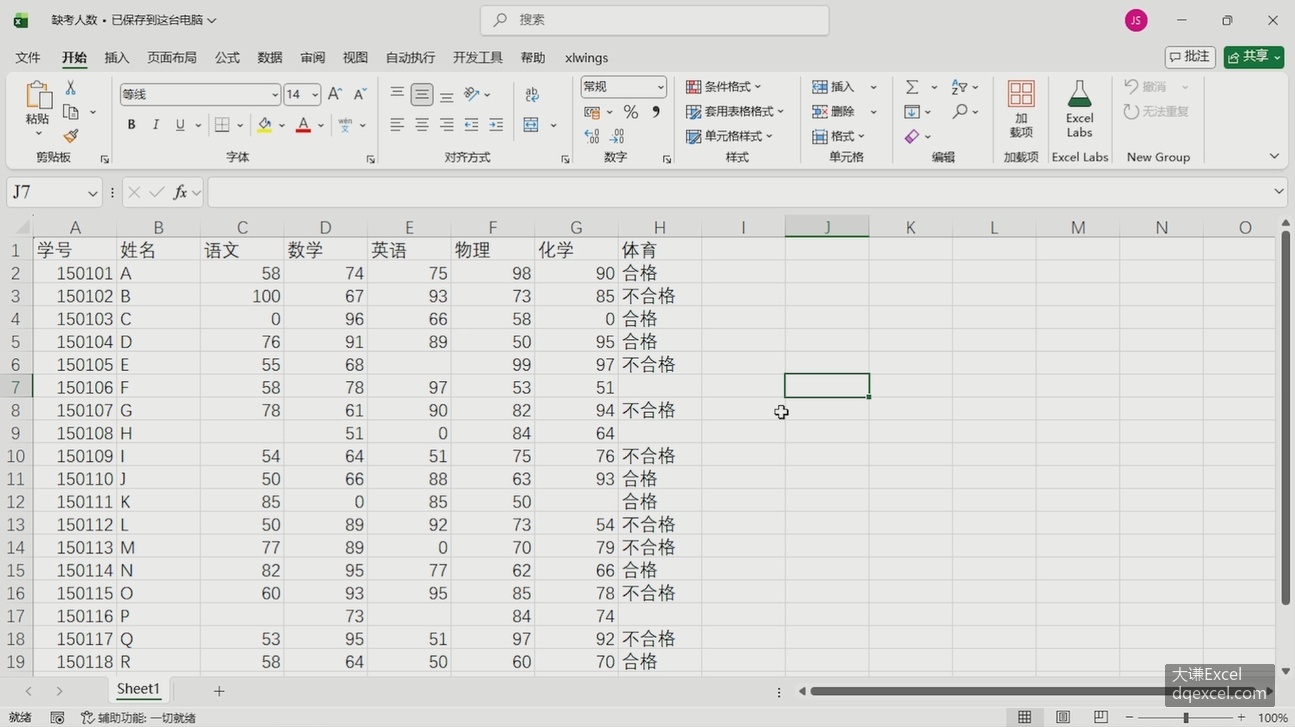Screen dimensions: 1295x727
Task: Toggle Bold formatting
Action: pos(131,125)
